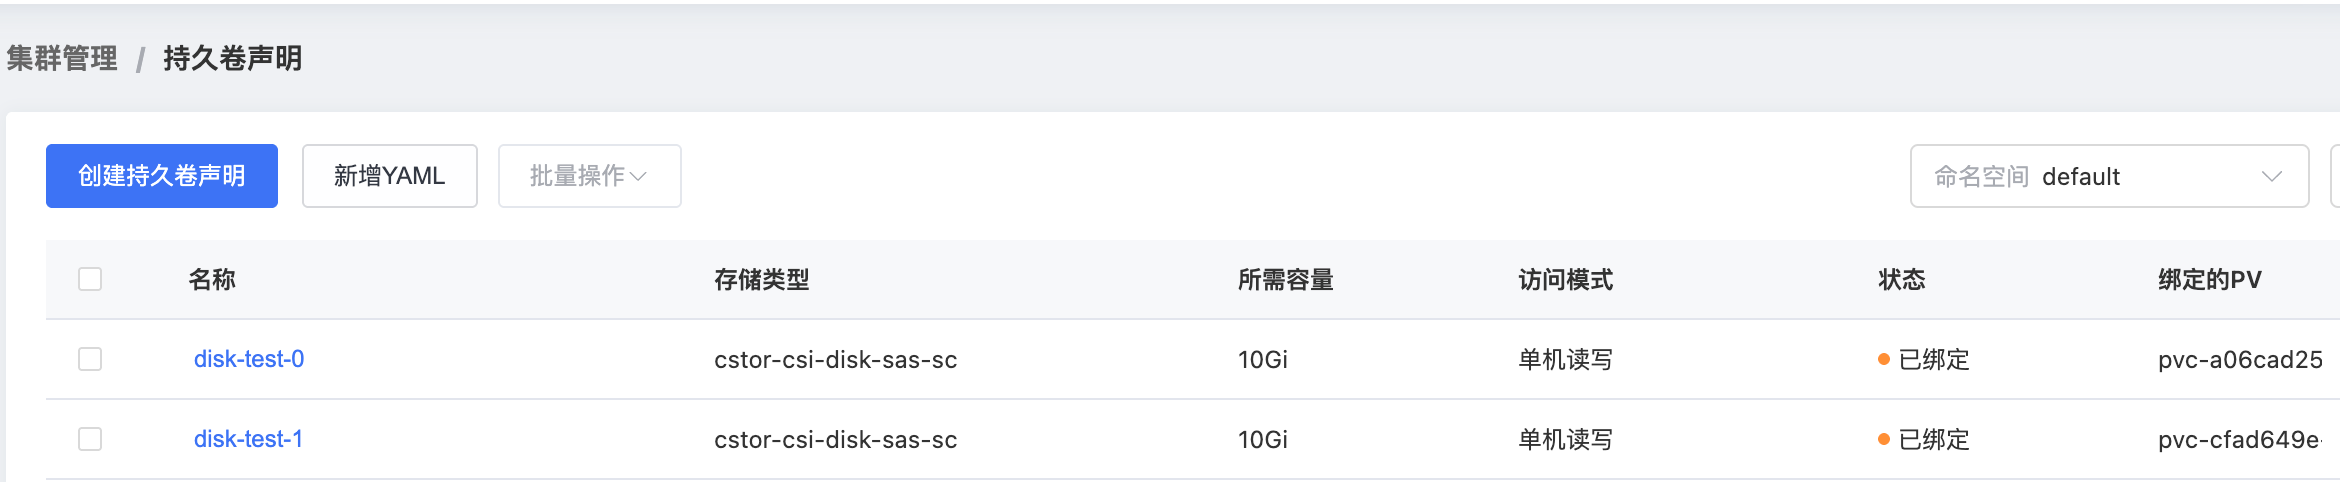Click the 名称 column header
The image size is (2340, 482).
(212, 280)
